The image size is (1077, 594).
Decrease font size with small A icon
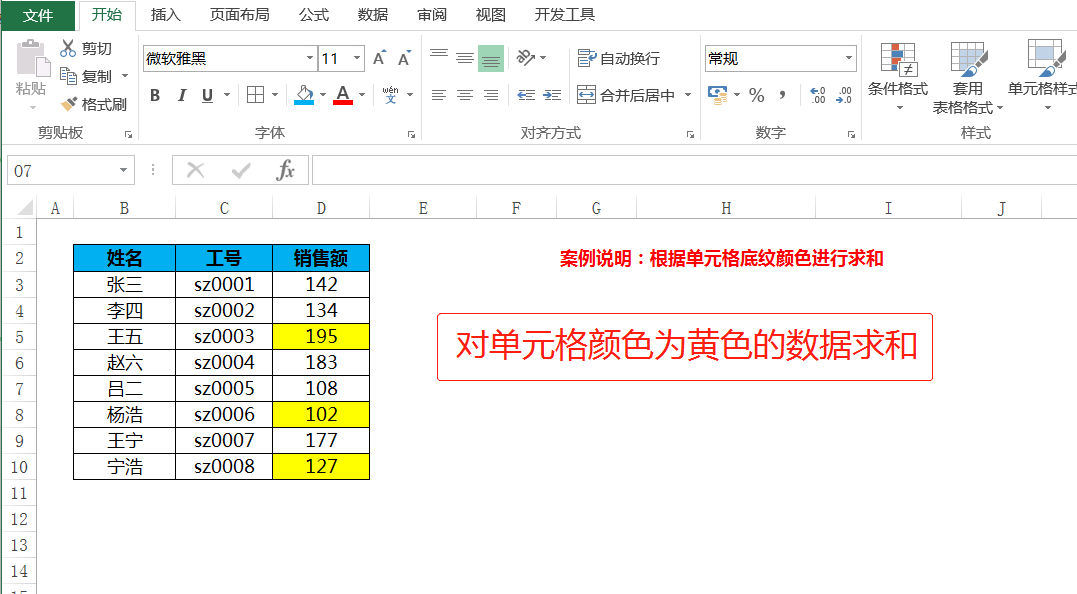(x=404, y=58)
